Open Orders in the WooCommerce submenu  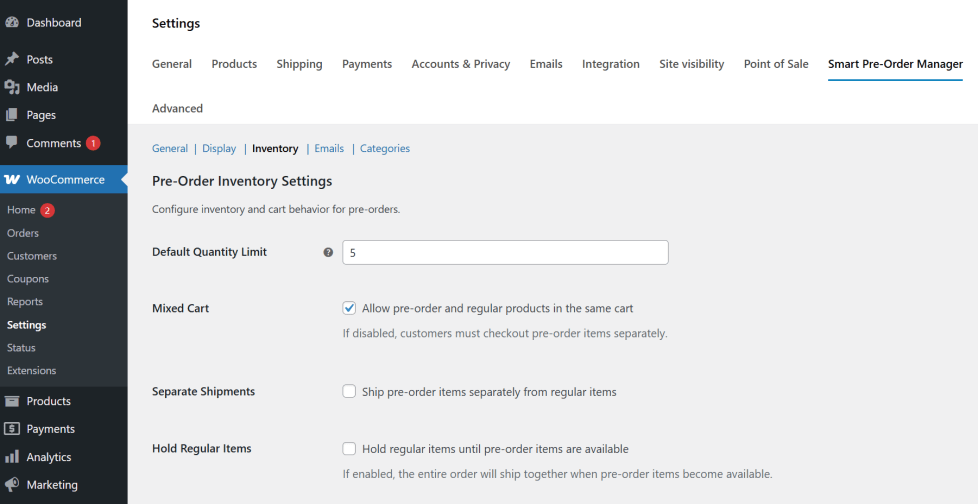[23, 233]
